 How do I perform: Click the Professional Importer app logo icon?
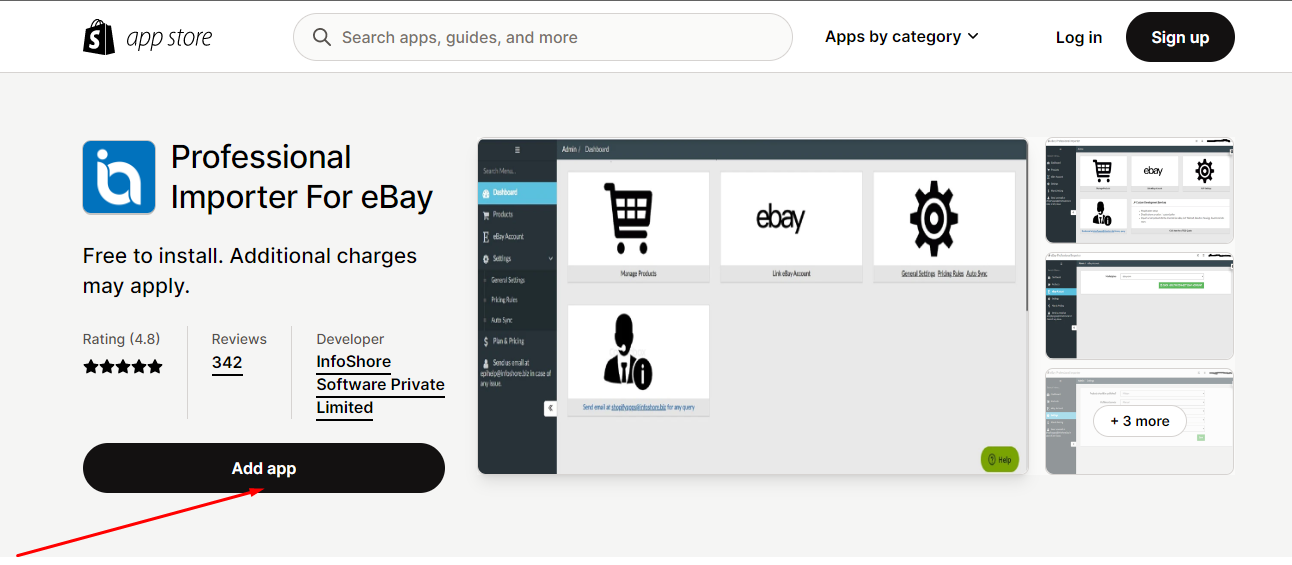[119, 177]
